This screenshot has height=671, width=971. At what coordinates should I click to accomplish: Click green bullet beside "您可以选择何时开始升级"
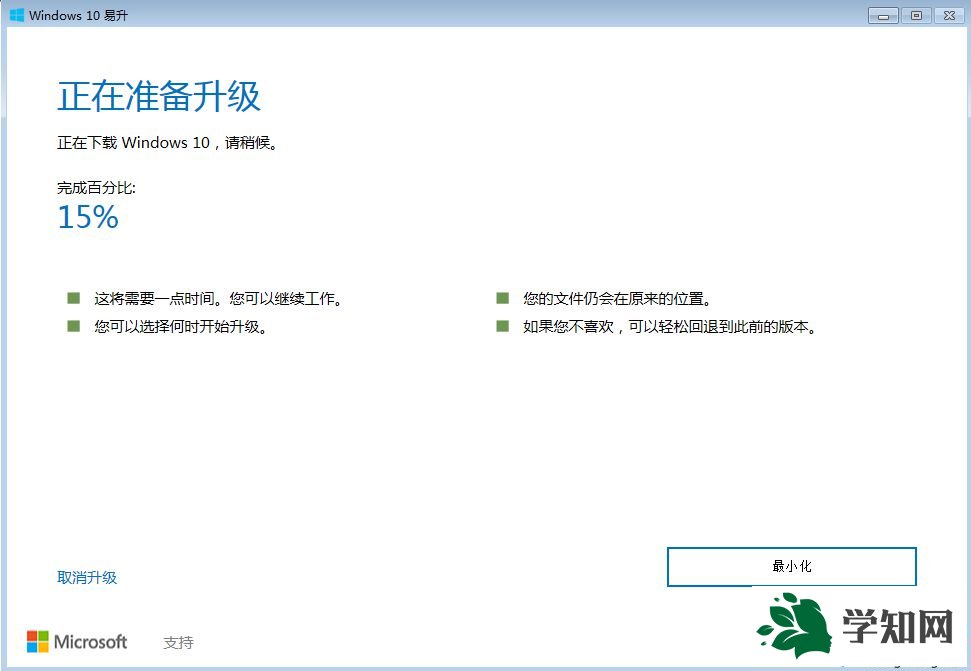73,324
